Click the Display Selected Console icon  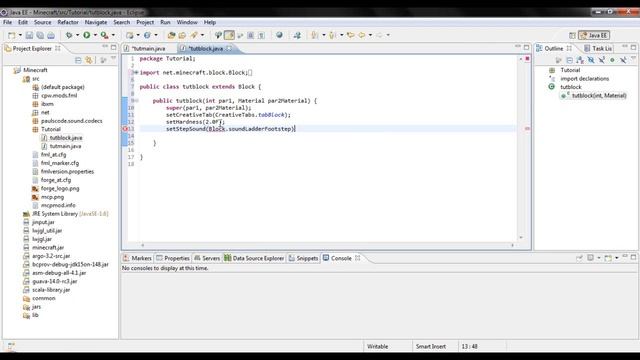590,258
